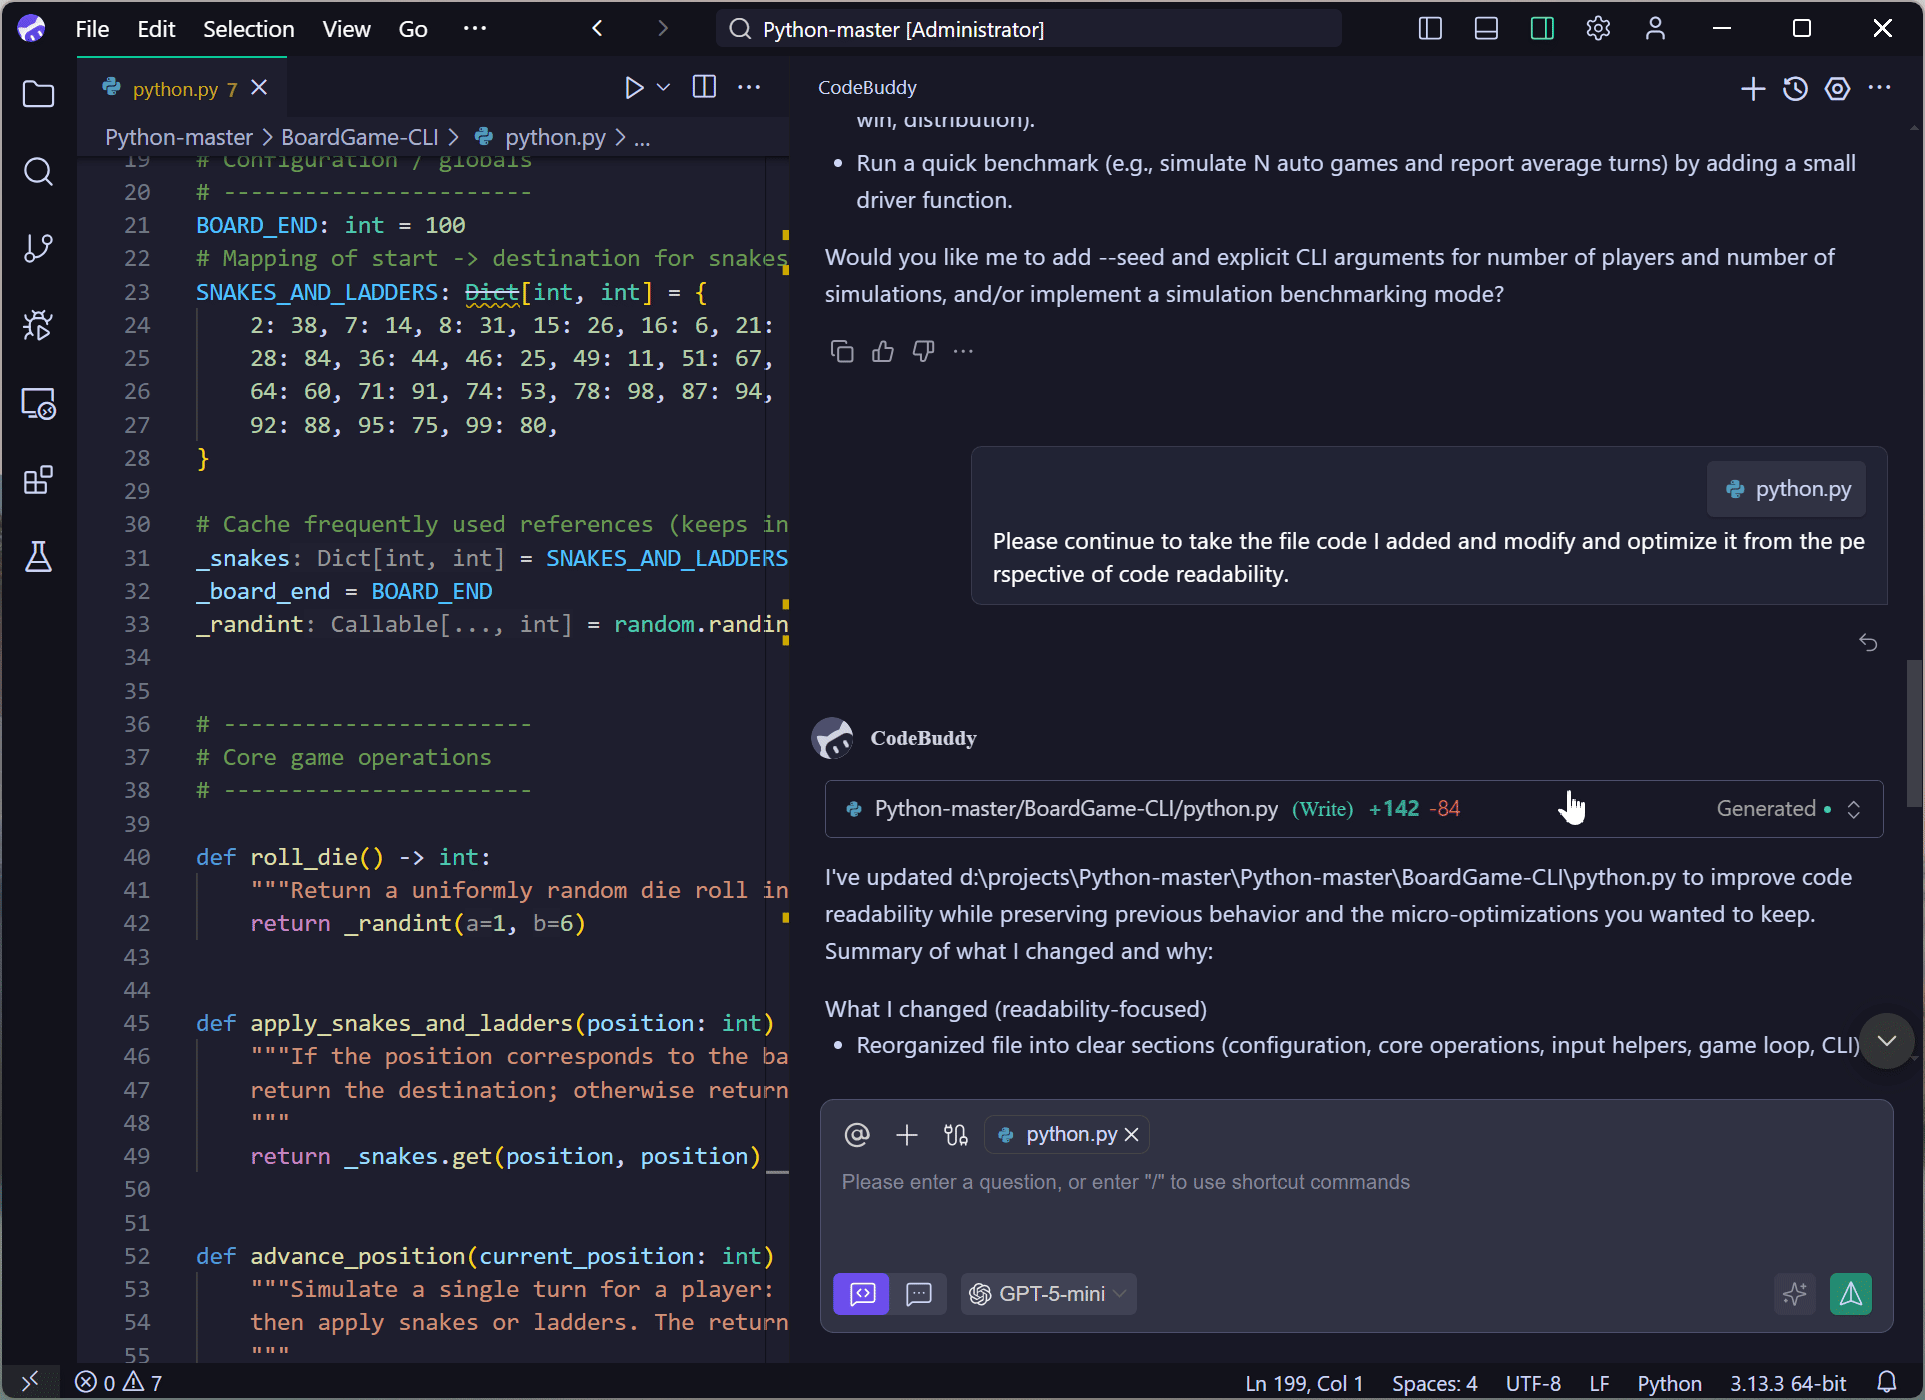Close the python.py editor tab
1925x1400 pixels.
click(259, 88)
